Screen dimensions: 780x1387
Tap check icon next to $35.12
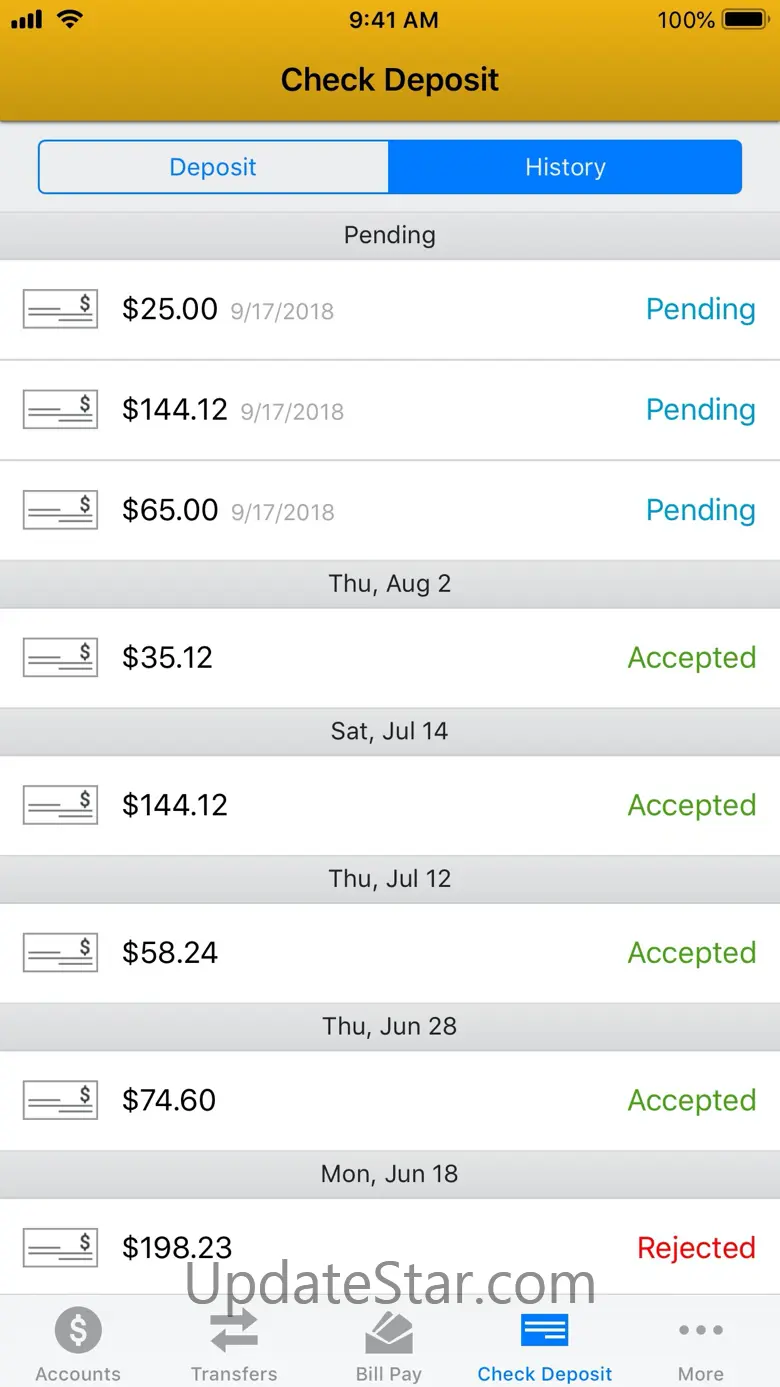[60, 657]
